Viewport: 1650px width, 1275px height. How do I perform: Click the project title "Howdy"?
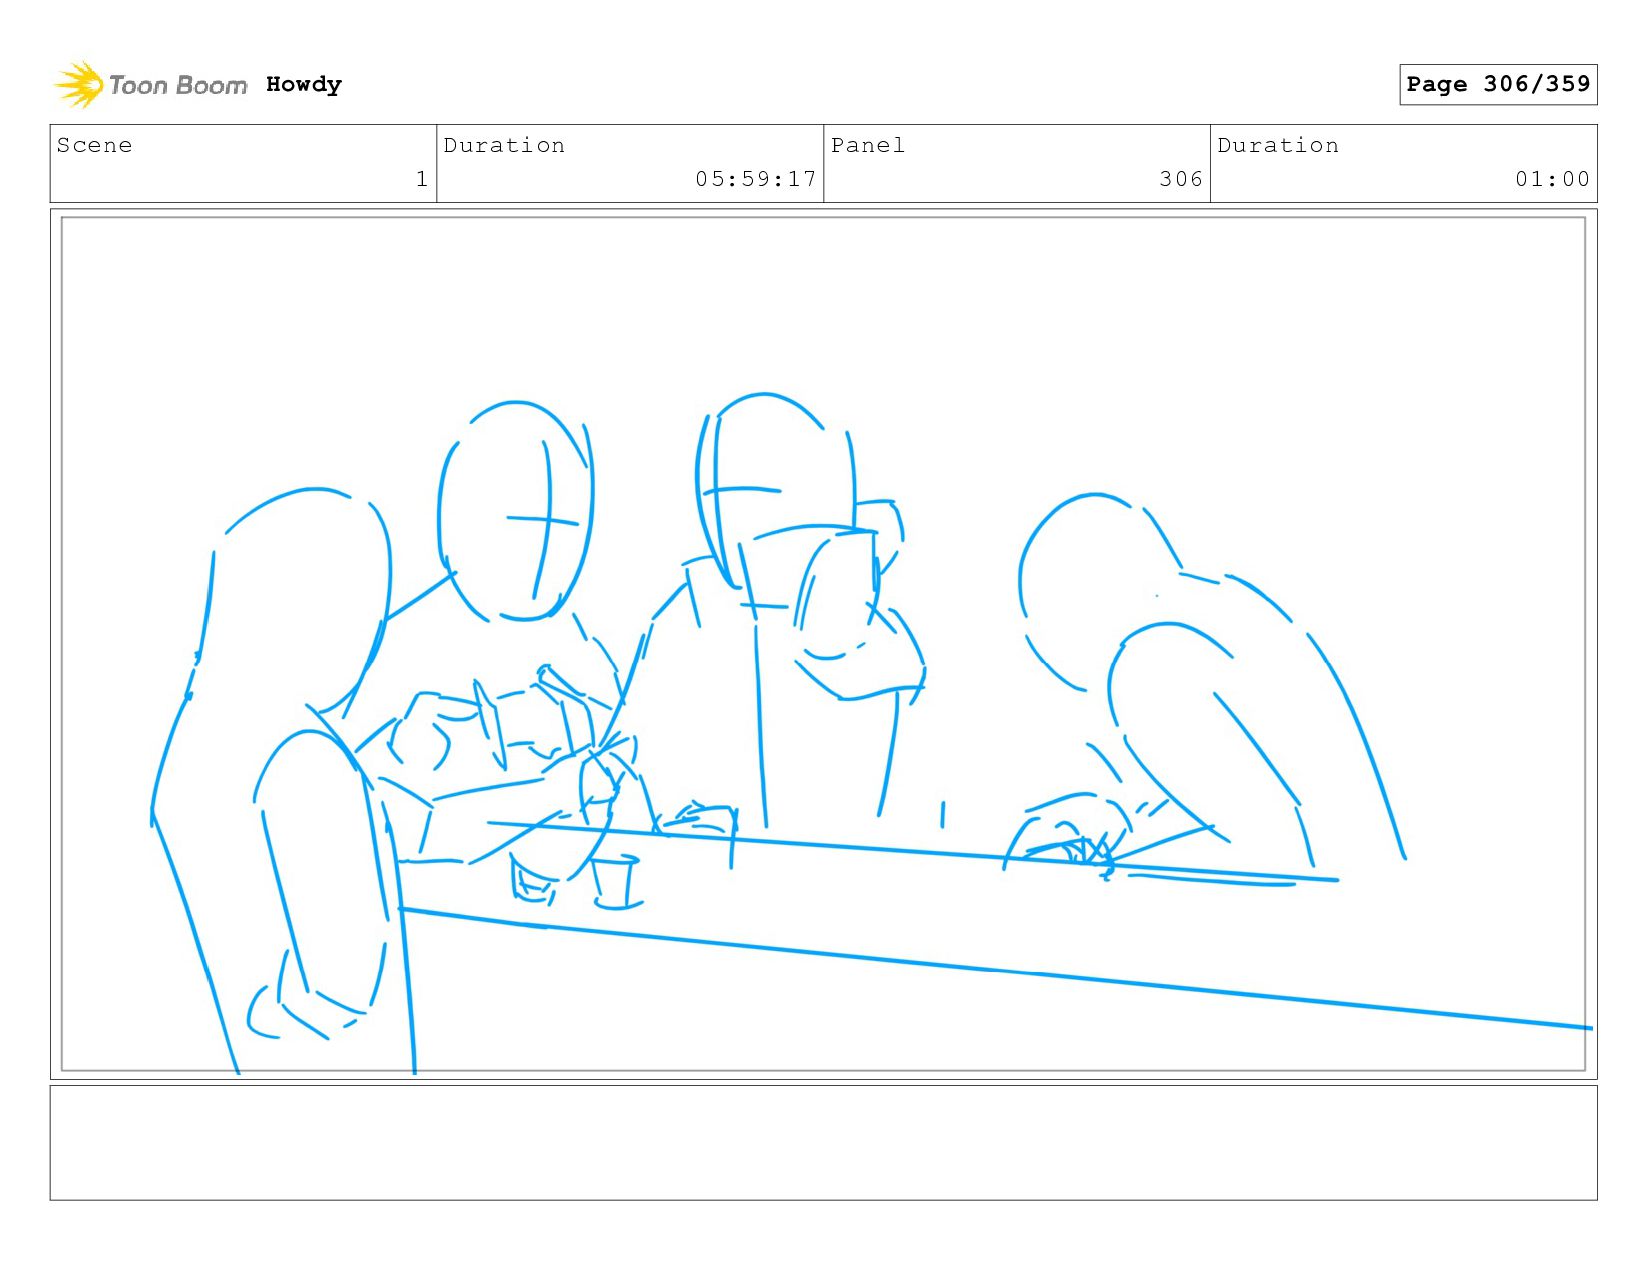click(x=304, y=84)
